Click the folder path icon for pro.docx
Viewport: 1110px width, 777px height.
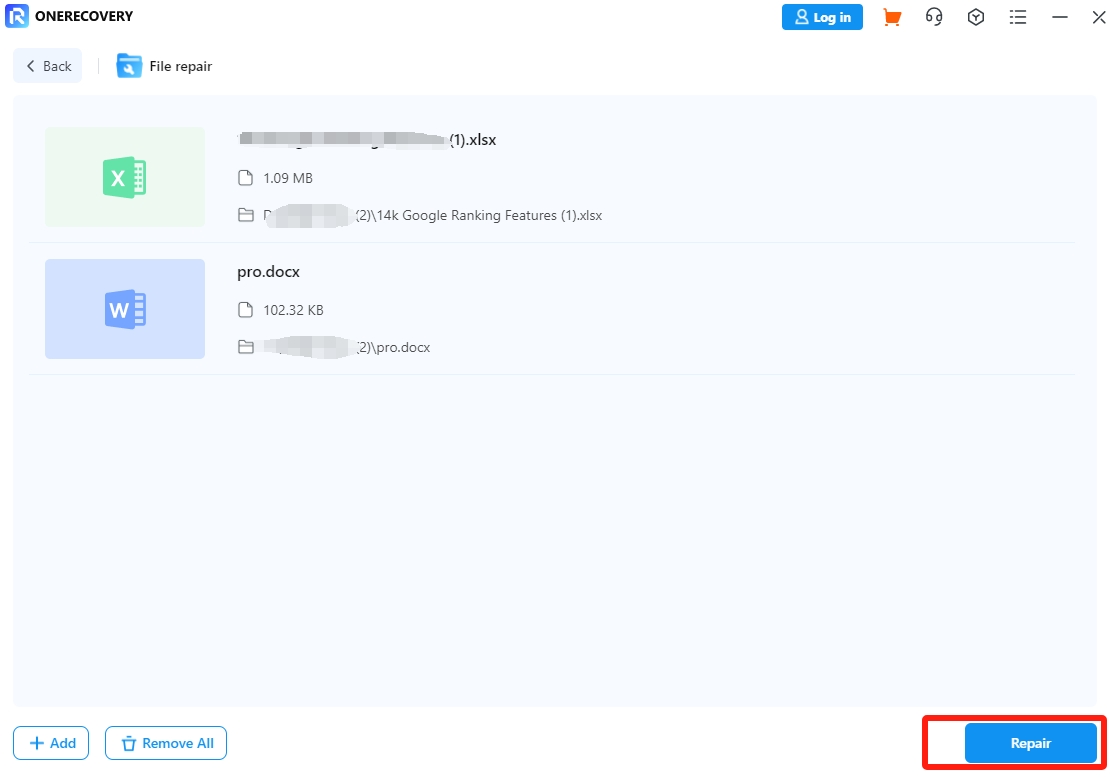(x=246, y=346)
